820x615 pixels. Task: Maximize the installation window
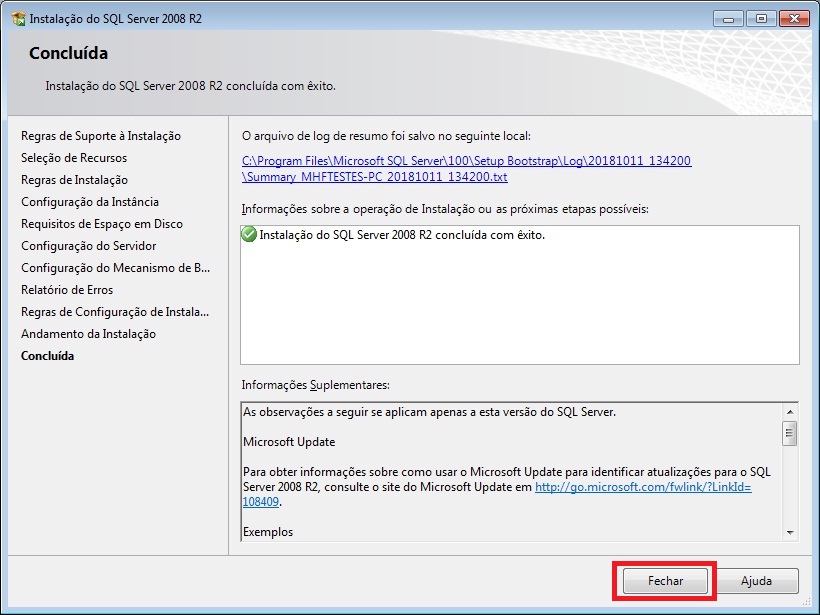tap(761, 19)
